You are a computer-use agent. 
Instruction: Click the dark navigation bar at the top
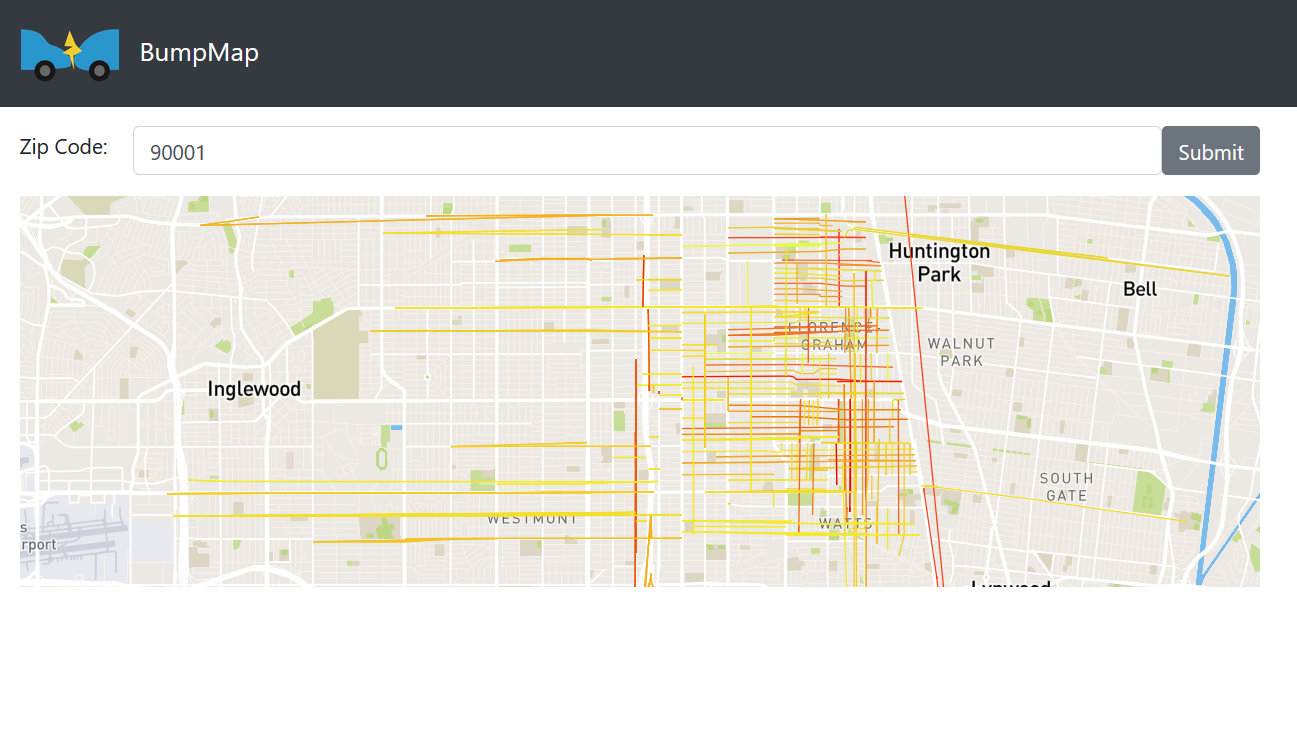click(x=650, y=52)
